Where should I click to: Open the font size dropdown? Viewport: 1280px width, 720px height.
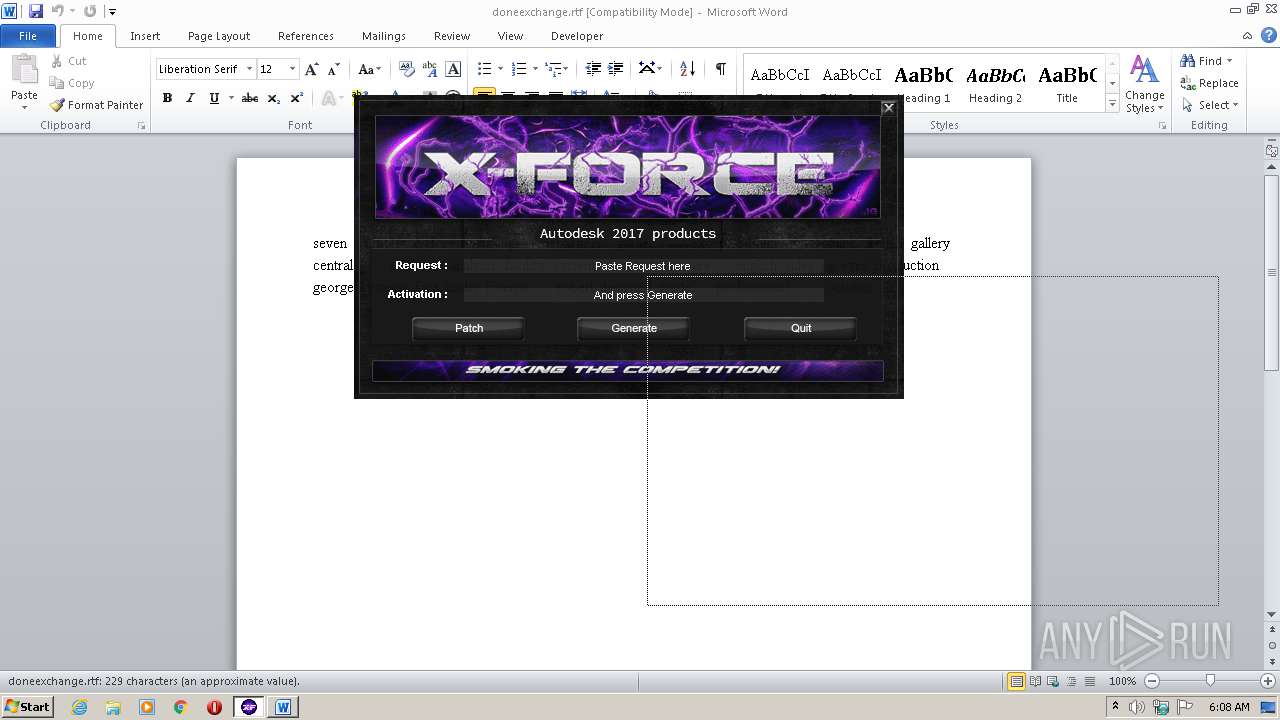[292, 69]
